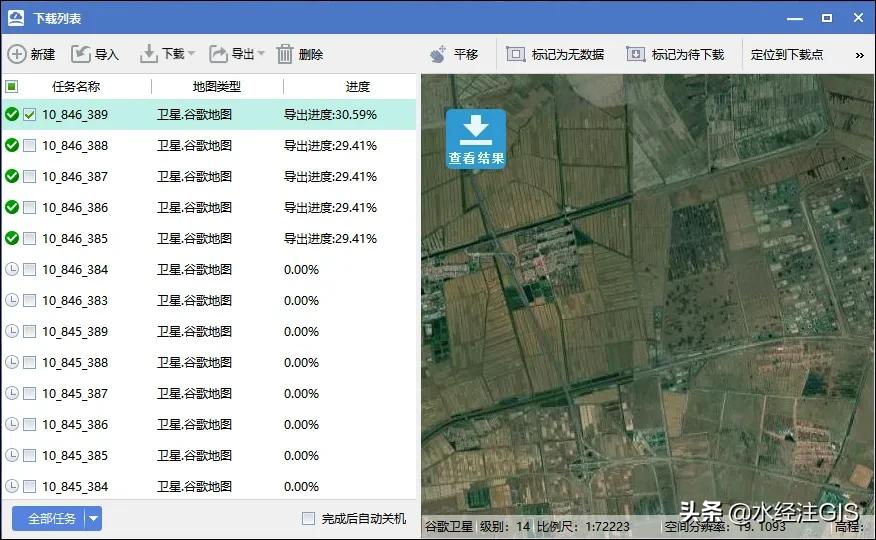The height and width of the screenshot is (540, 876).
Task: Click the app logo in title bar
Action: point(16,18)
